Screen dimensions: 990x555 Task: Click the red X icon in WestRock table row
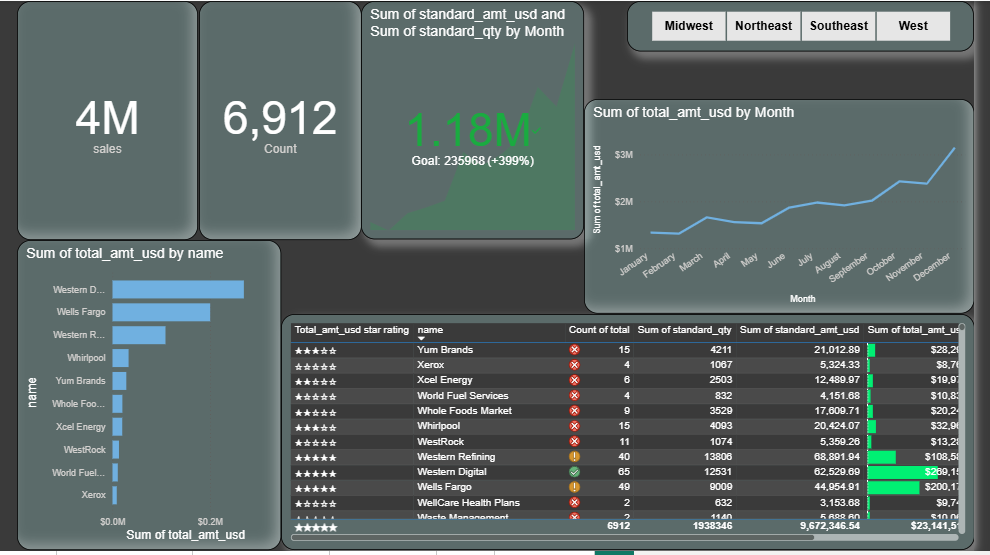(x=575, y=442)
